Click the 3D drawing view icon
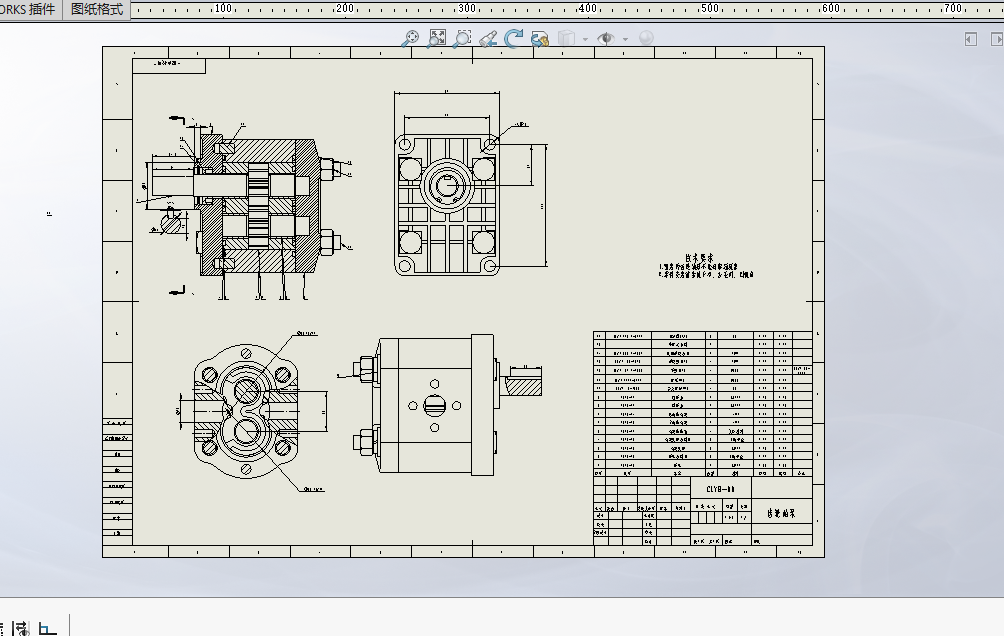The image size is (1004, 636). 540,39
